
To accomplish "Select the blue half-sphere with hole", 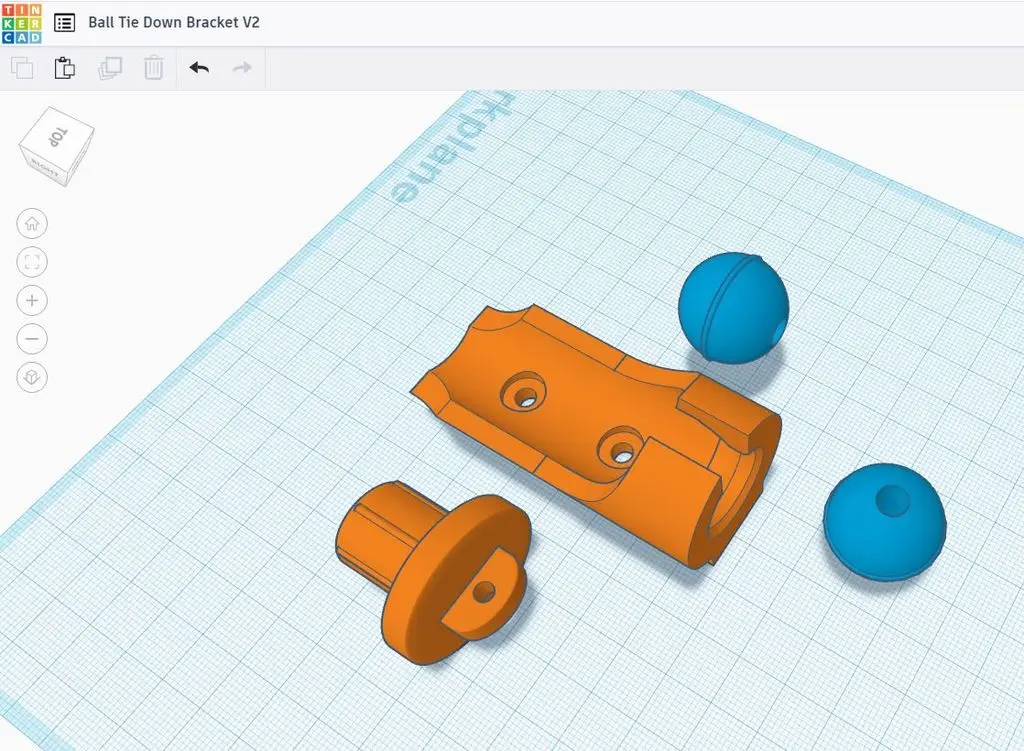I will coord(884,520).
